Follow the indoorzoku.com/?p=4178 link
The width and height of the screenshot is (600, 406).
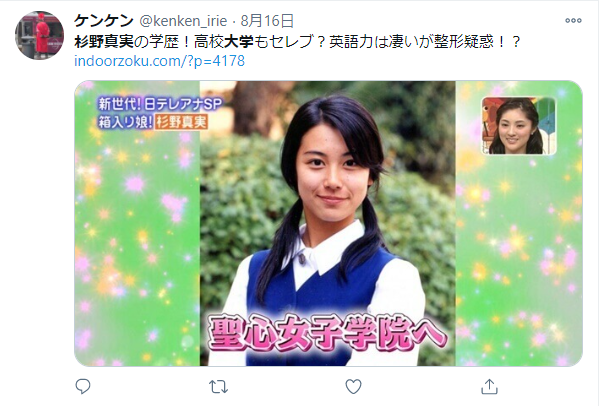[159, 61]
